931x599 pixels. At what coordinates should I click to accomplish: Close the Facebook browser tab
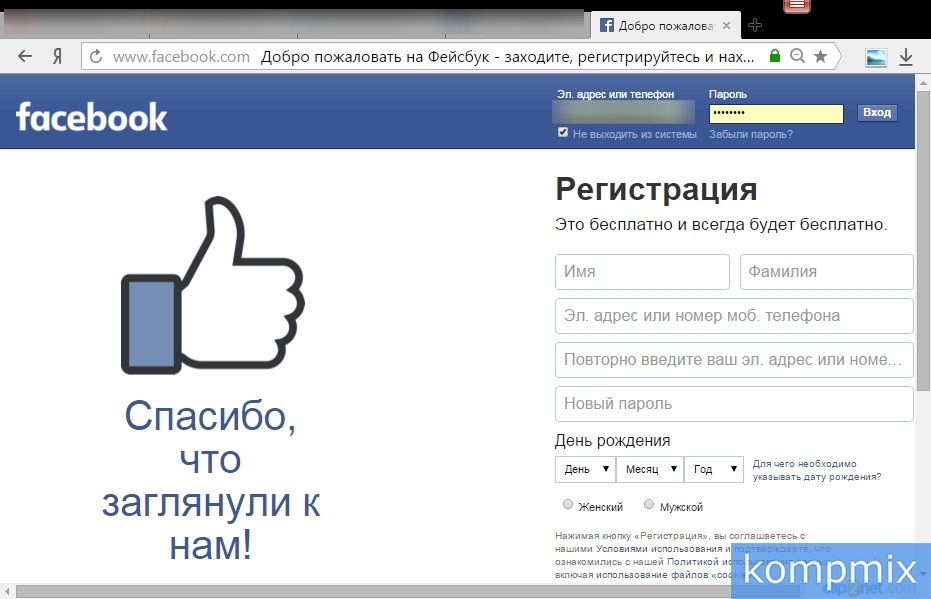tap(726, 26)
